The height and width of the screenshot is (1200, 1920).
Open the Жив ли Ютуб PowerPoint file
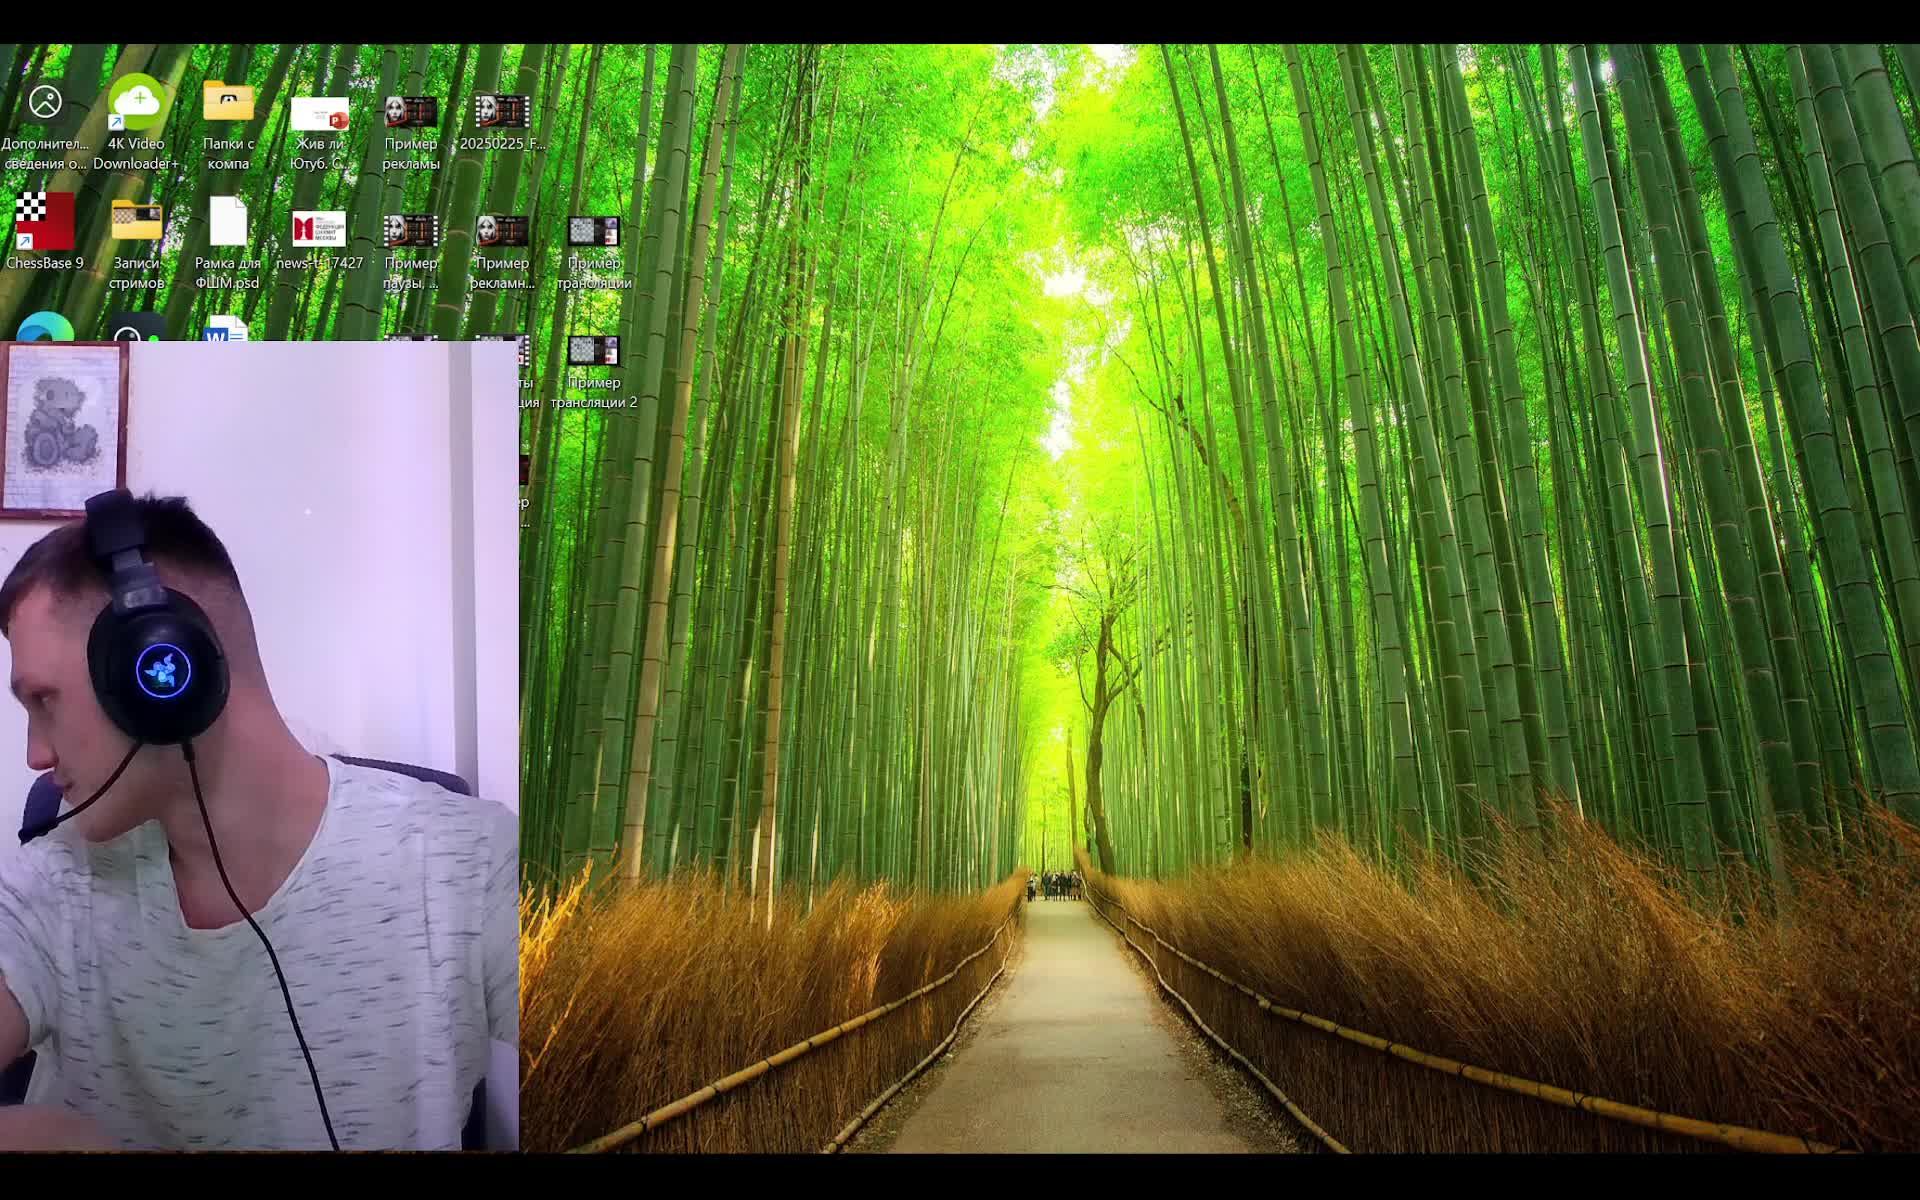tap(319, 115)
